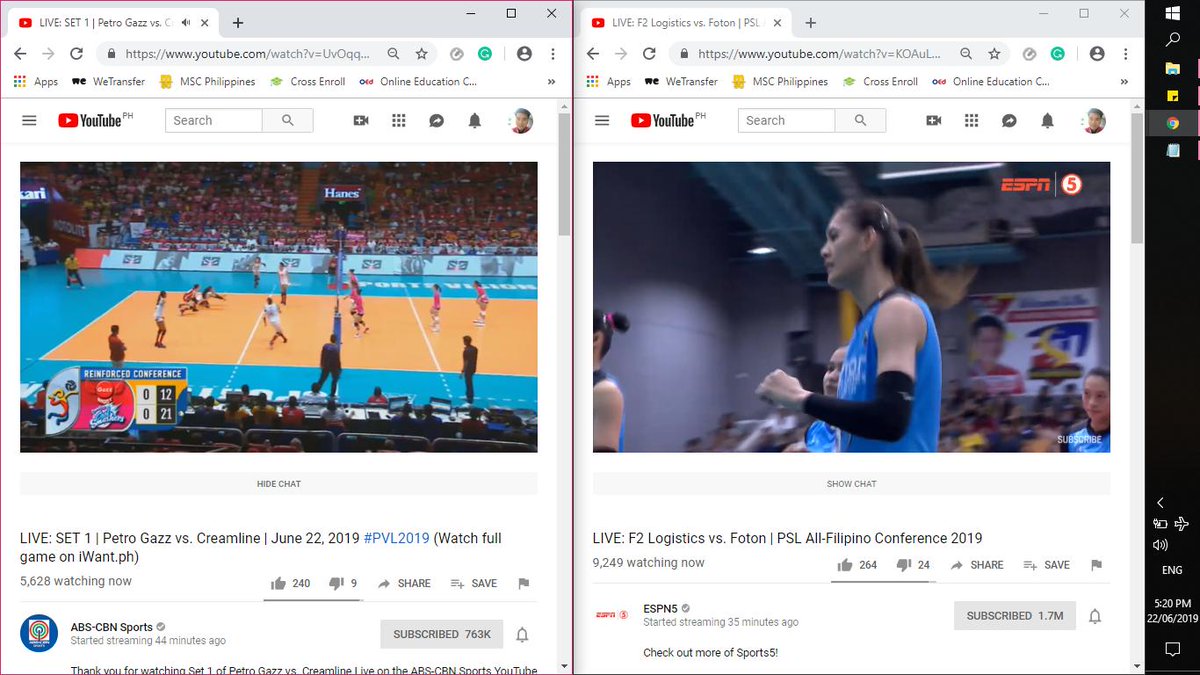Image resolution: width=1200 pixels, height=675 pixels.
Task: Open Cross Enroll bookmark in left Chrome
Action: point(308,82)
